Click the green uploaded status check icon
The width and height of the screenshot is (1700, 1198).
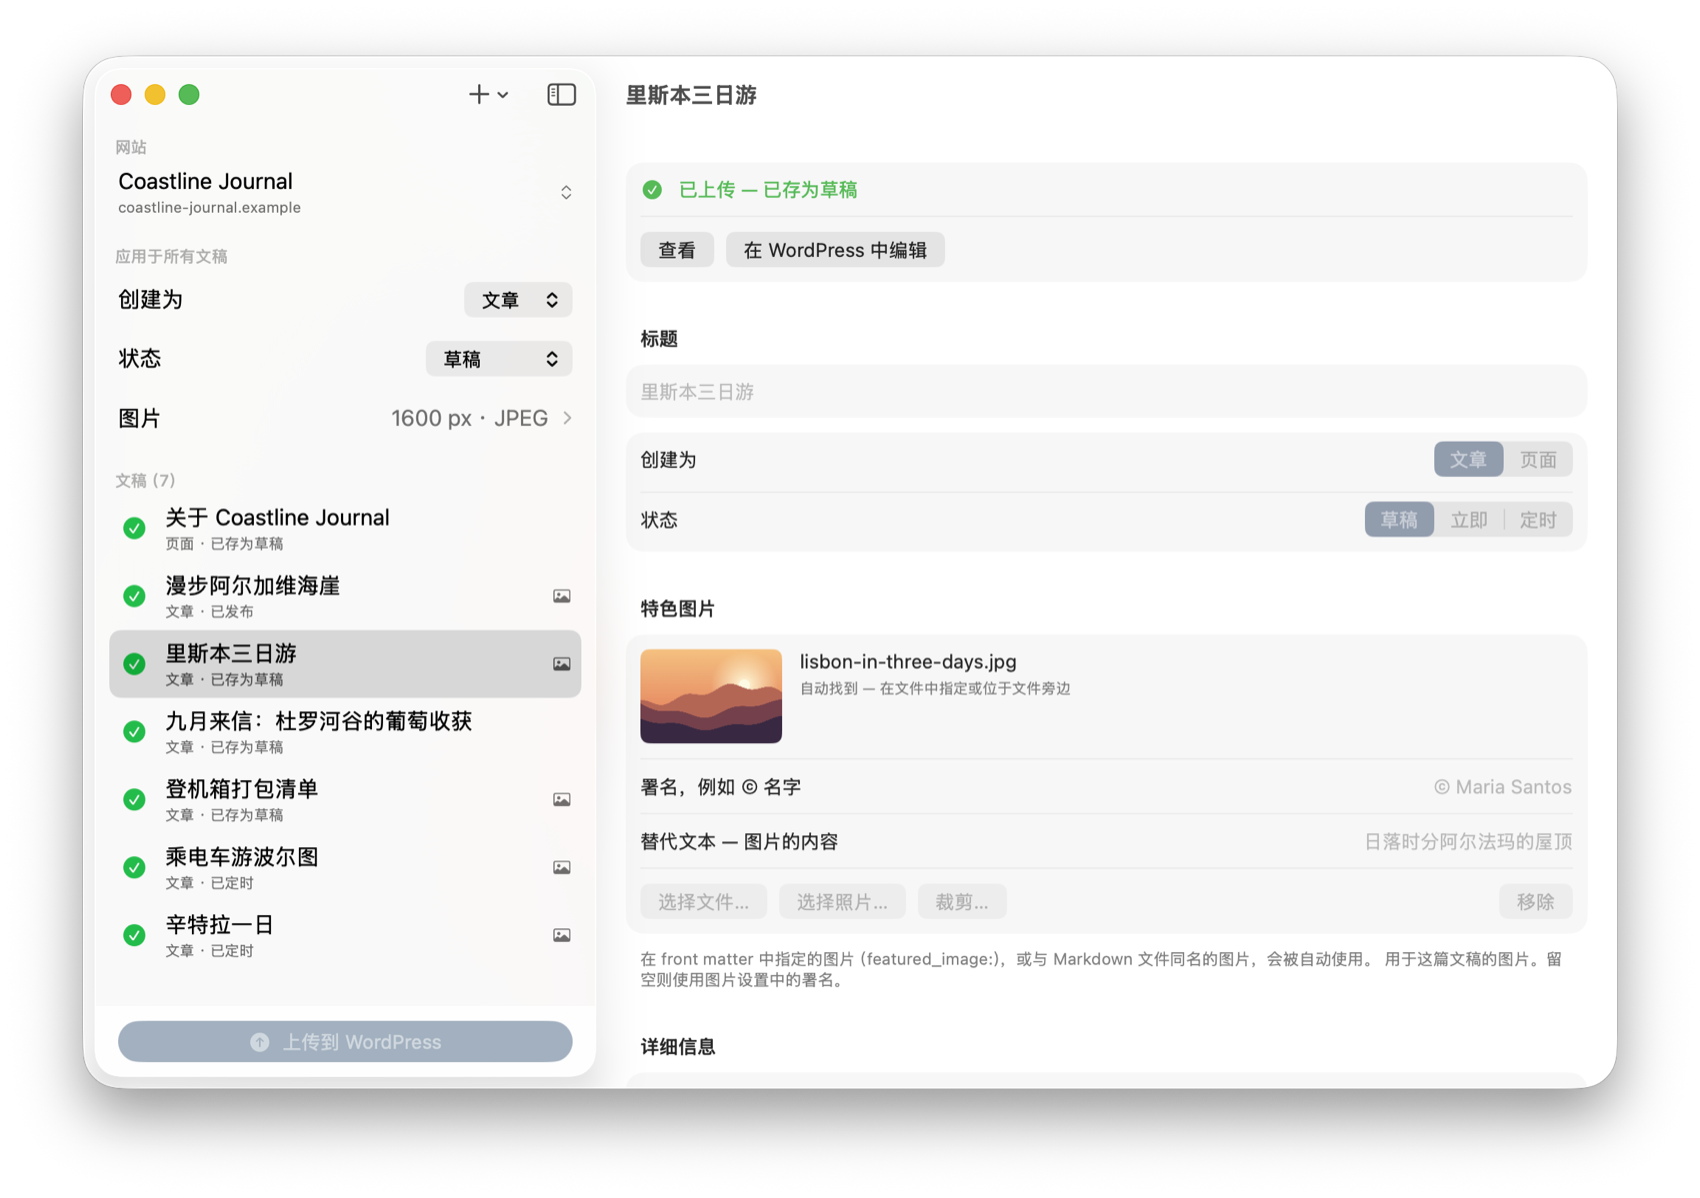652,190
